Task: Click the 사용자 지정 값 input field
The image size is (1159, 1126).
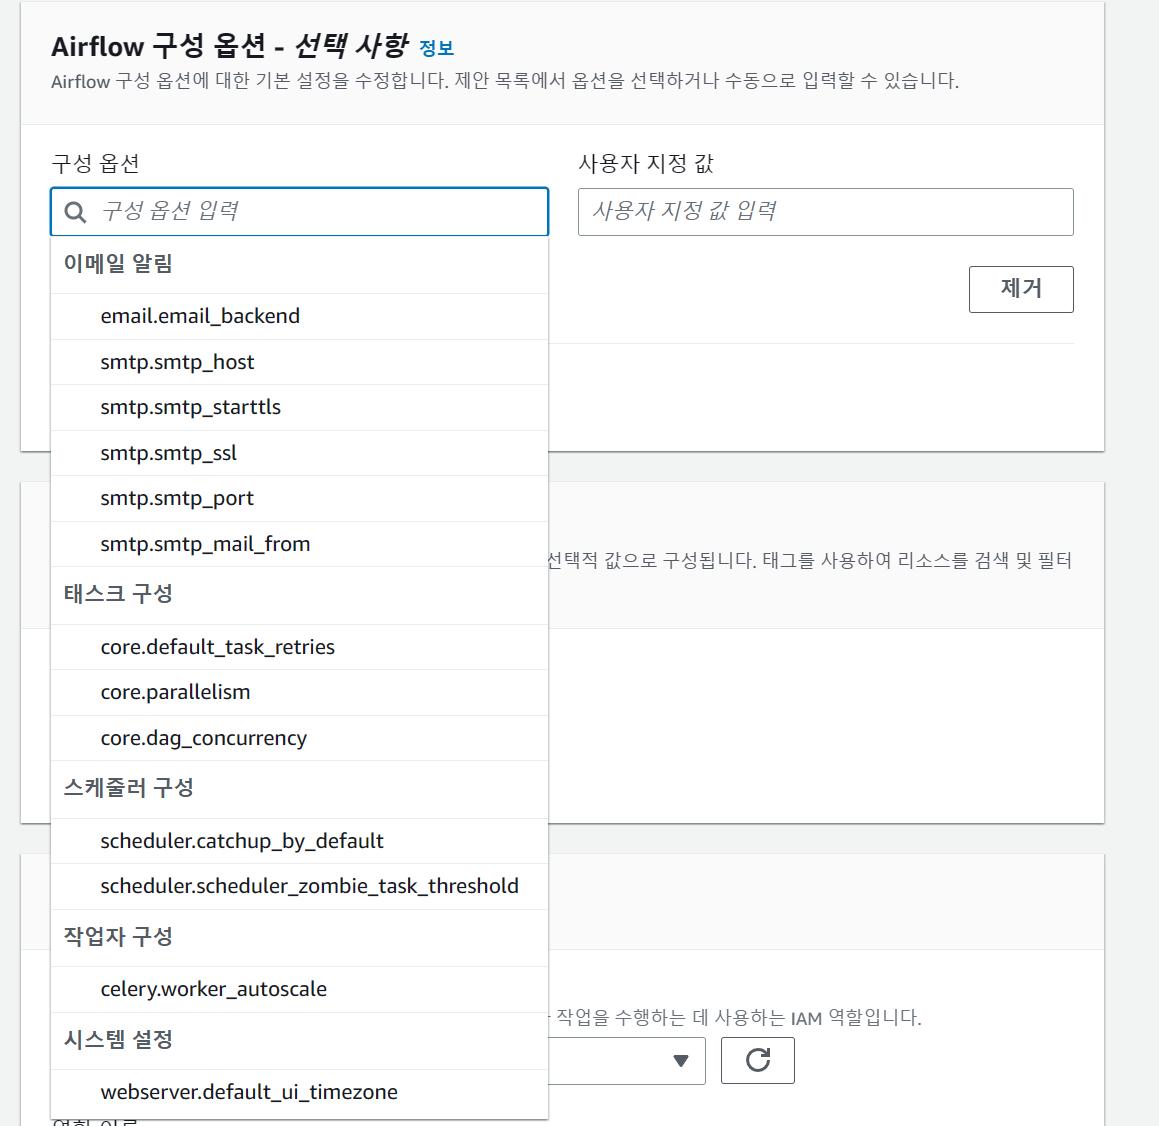Action: [x=825, y=212]
